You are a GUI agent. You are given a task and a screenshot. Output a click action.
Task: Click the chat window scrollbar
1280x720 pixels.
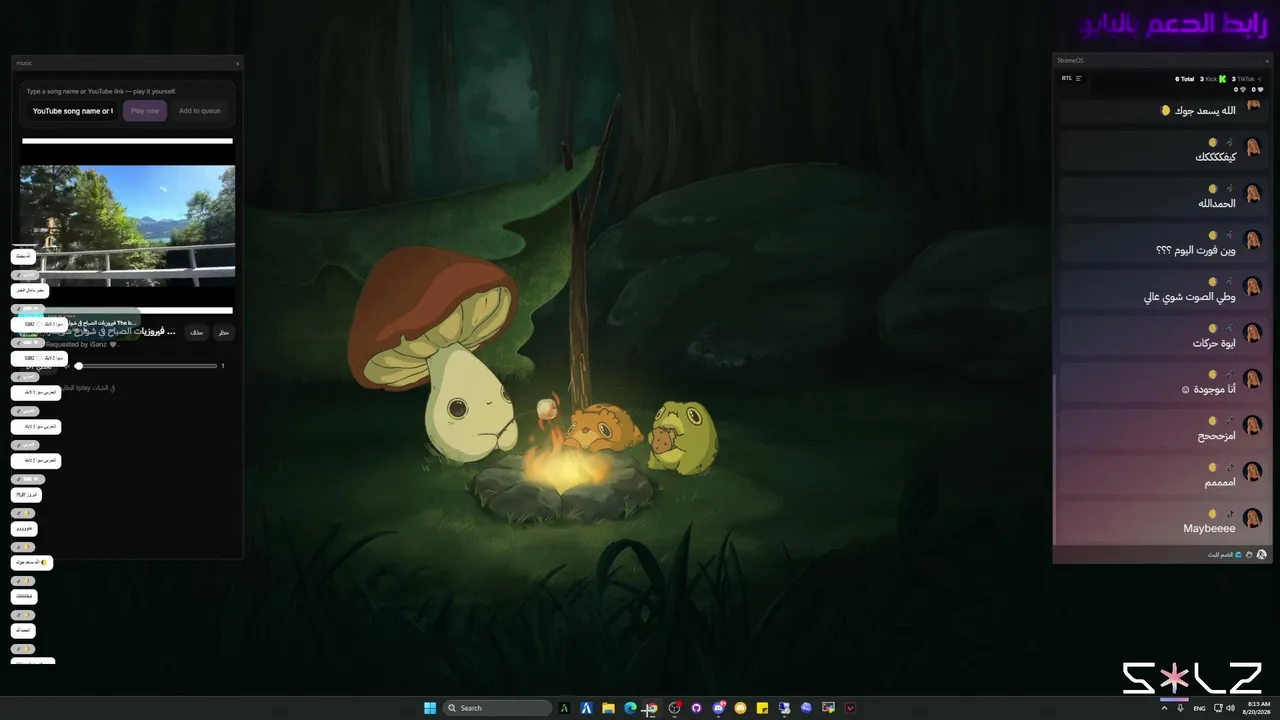click(x=1055, y=459)
